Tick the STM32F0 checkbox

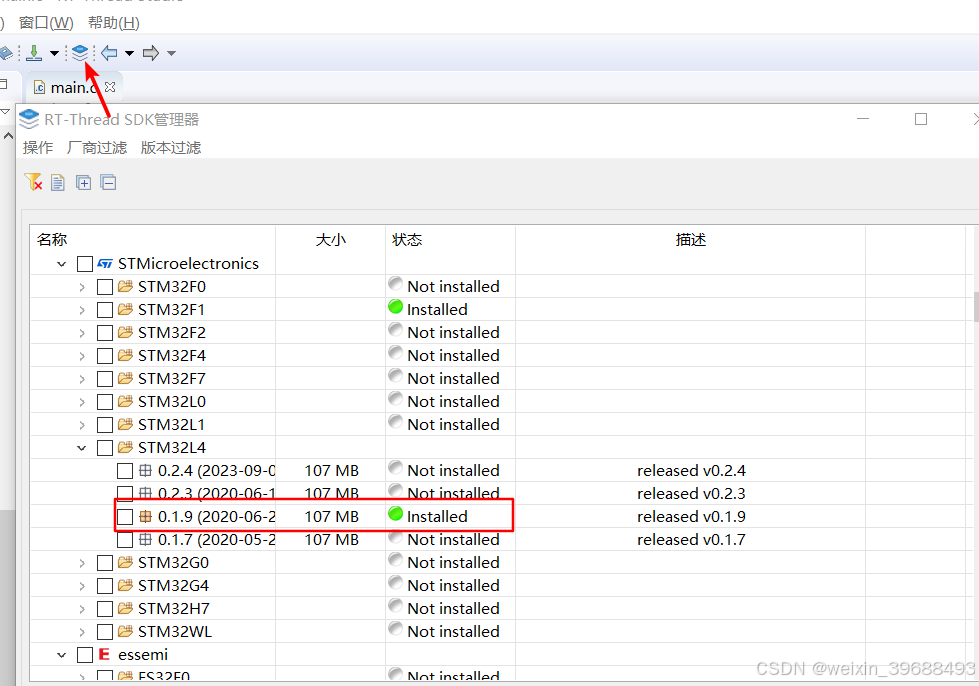pyautogui.click(x=105, y=287)
